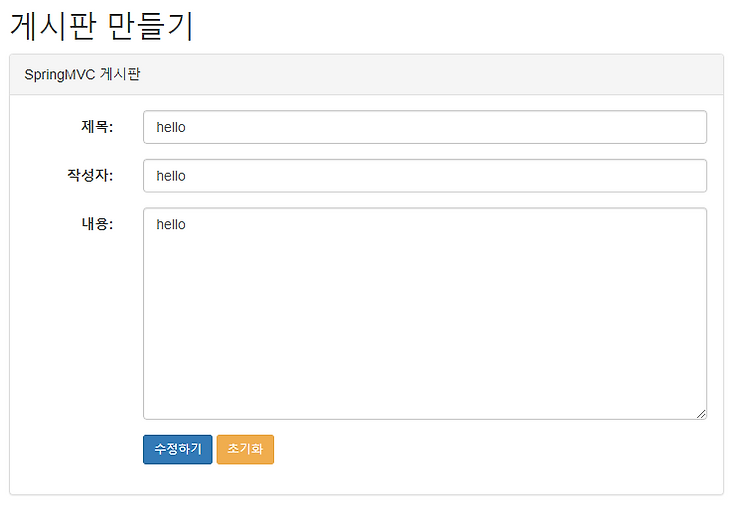Click the 게시판 만들기 page heading
Screen dimensions: 750x521
pos(102,26)
